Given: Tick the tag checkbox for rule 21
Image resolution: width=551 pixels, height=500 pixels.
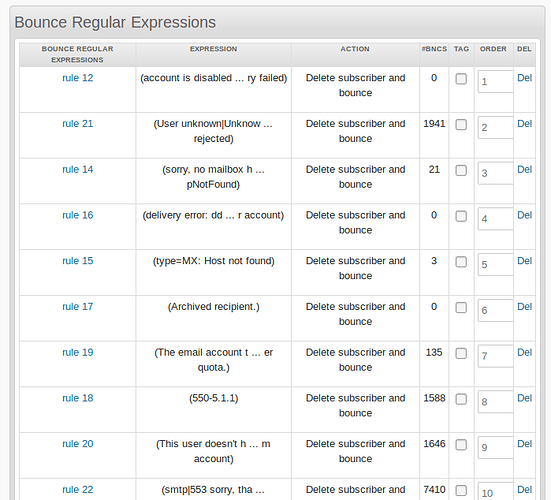Looking at the screenshot, I should point(461,124).
